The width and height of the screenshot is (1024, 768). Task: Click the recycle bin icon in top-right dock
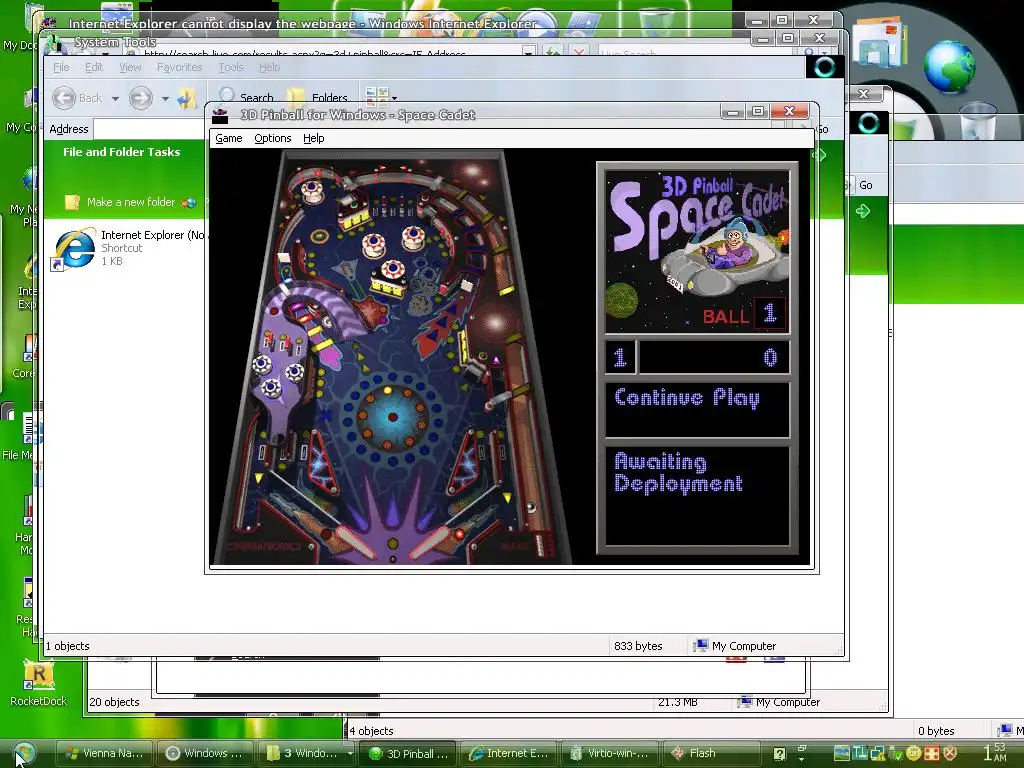(x=979, y=121)
